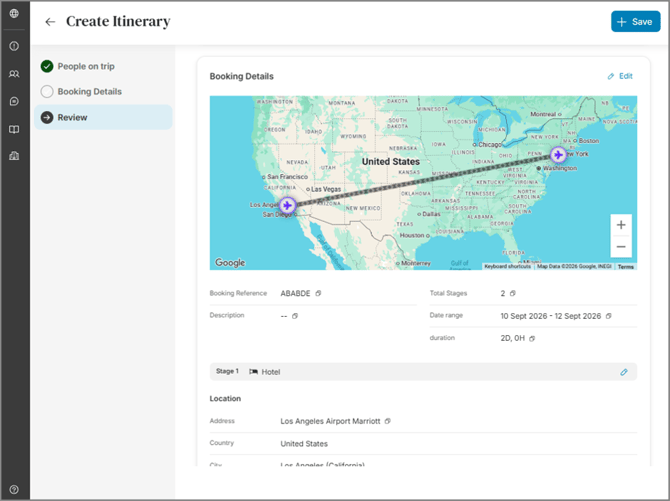670x501 pixels.
Task: Click the hotel bed icon in Stage 1
Action: tap(253, 371)
